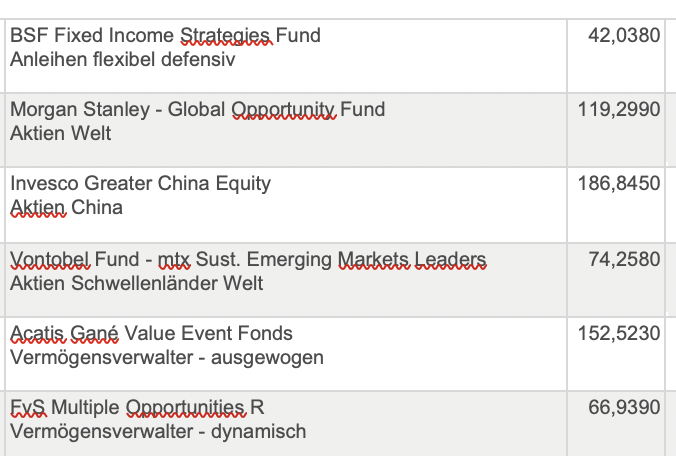Screen dimensions: 676x456
Task: Click the 152,5230 value cell
Action: pyautogui.click(x=619, y=334)
